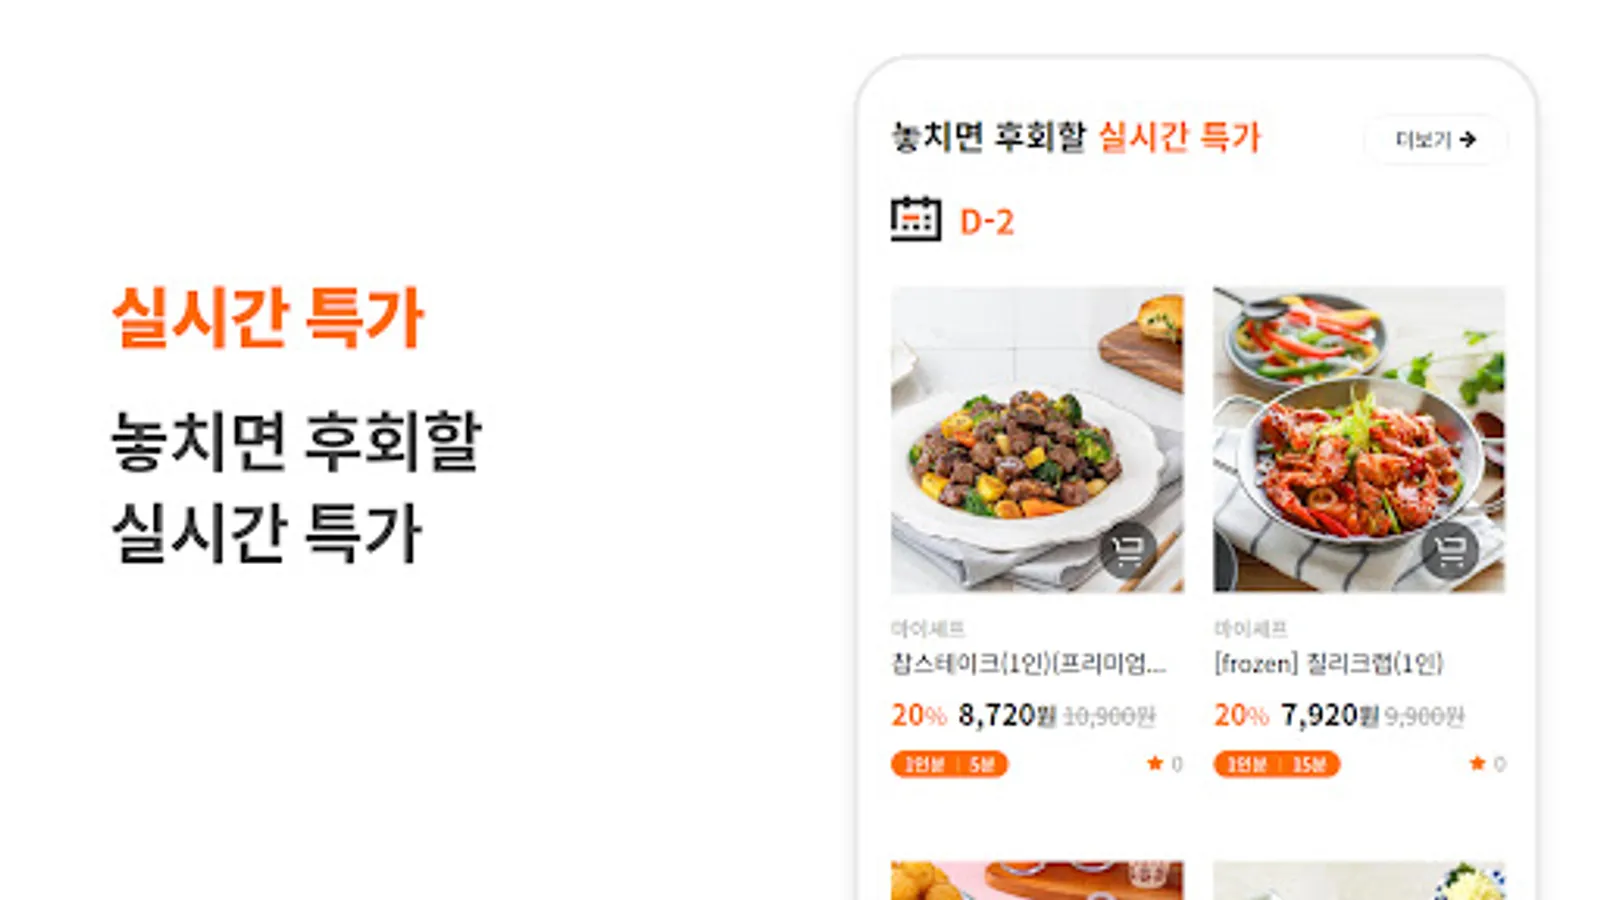
Task: Click the 더보기 arrow button
Action: [1435, 140]
